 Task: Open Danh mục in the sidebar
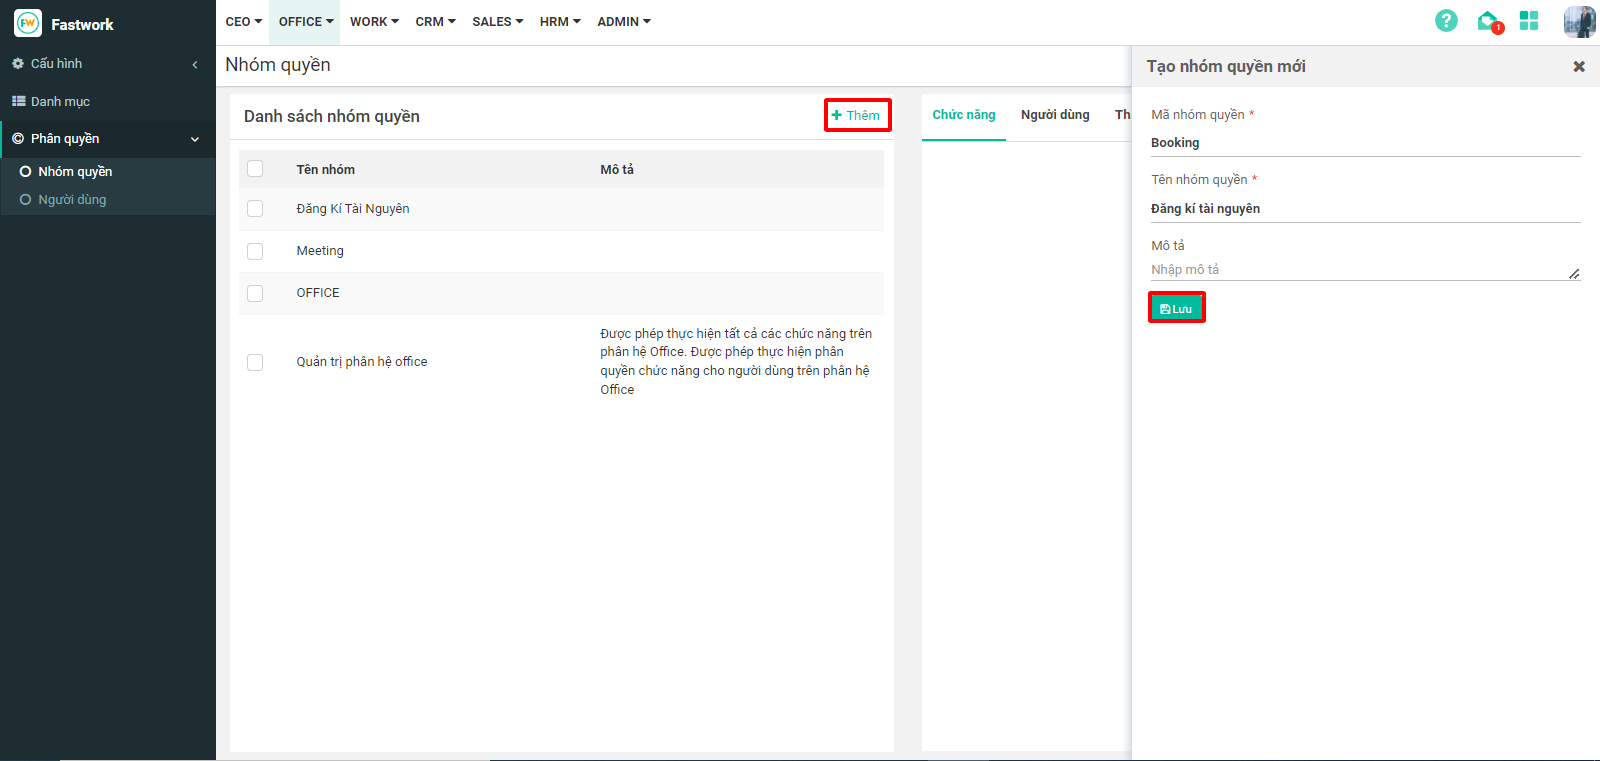(60, 101)
